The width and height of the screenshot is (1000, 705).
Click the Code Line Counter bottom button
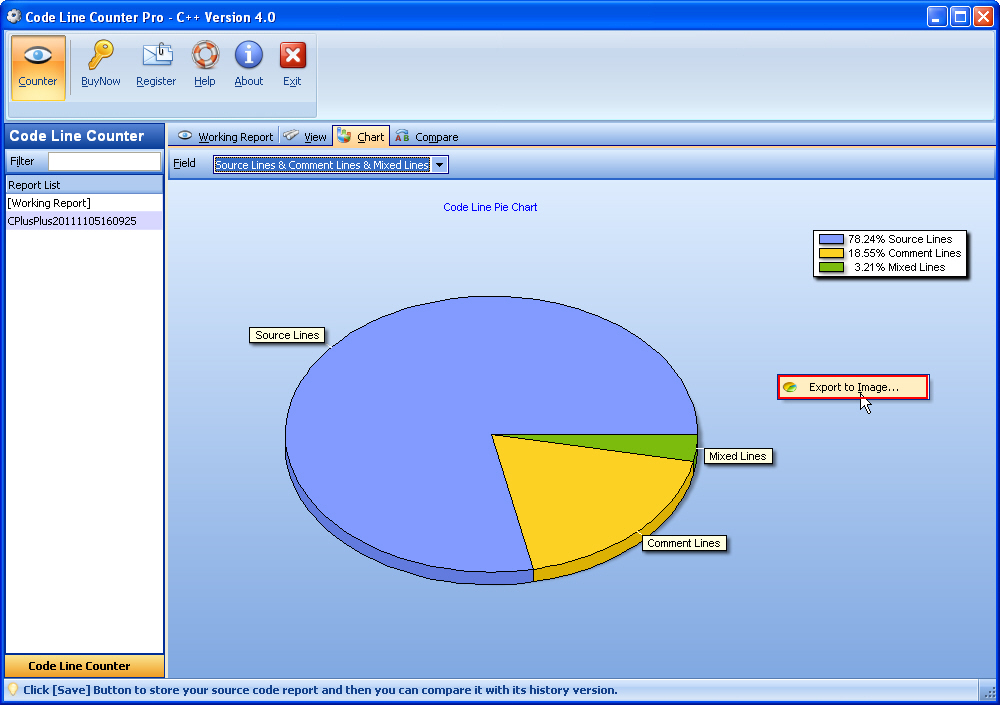click(84, 665)
